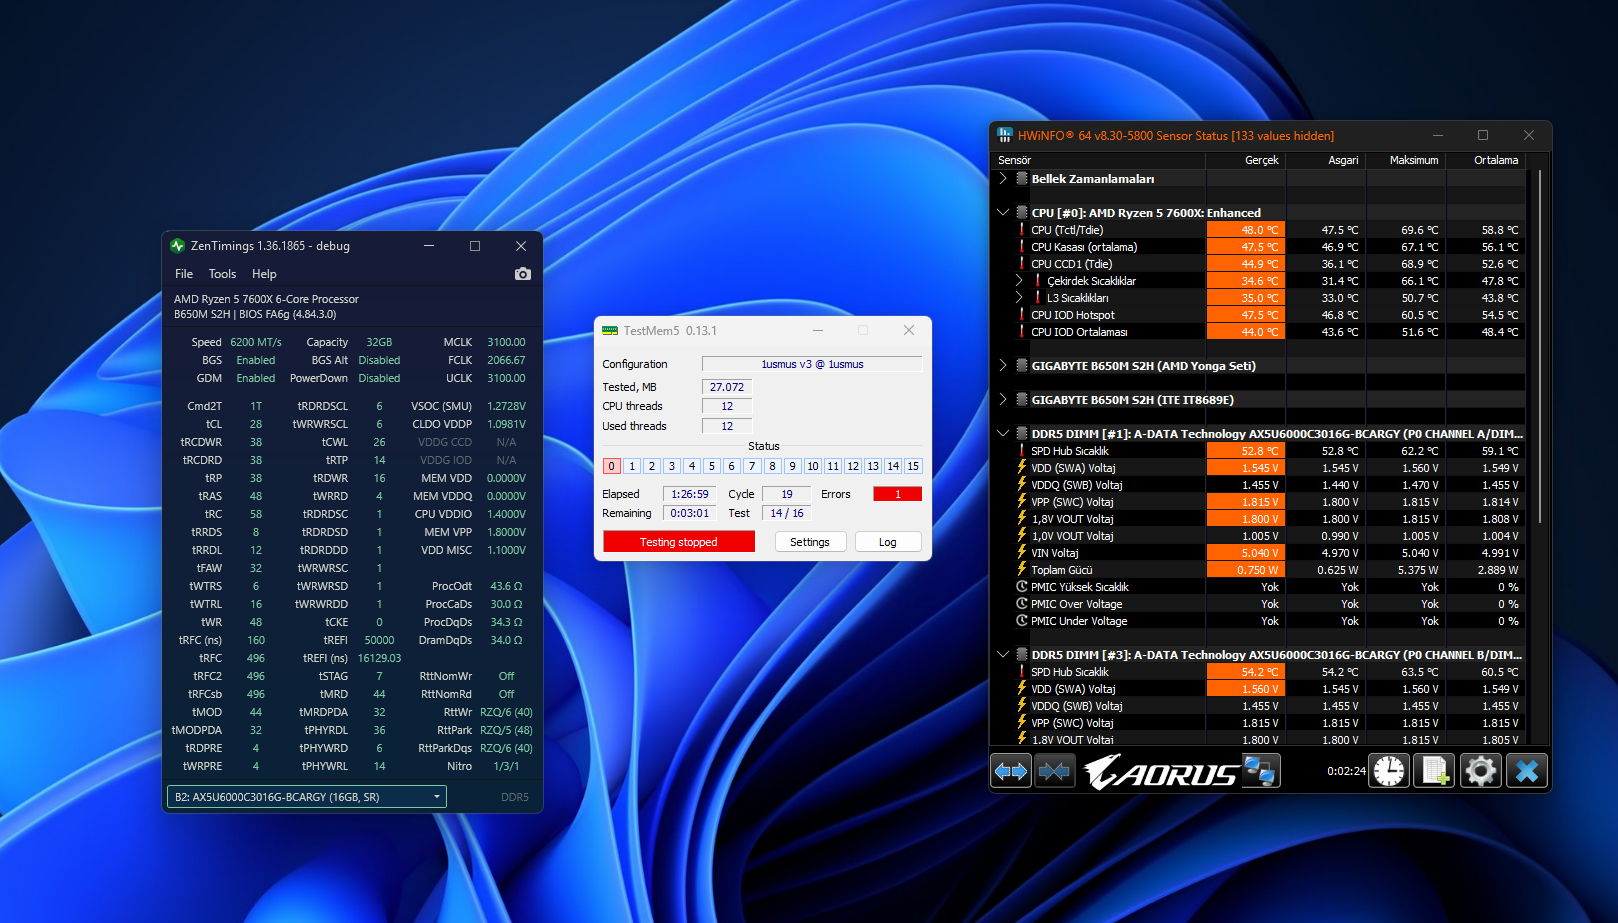Reset HWiNFO min/max with the clock icon
The height and width of the screenshot is (923, 1618).
[x=1389, y=771]
